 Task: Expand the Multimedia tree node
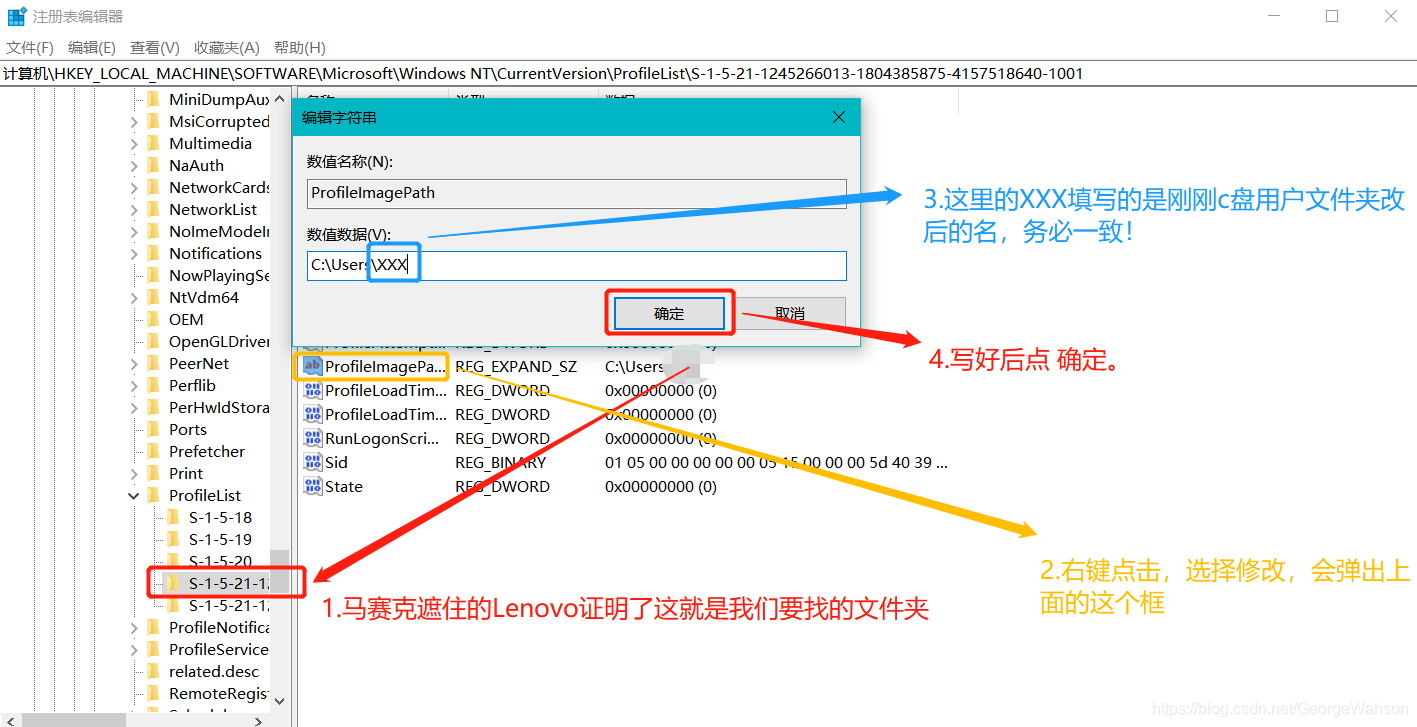pyautogui.click(x=134, y=144)
